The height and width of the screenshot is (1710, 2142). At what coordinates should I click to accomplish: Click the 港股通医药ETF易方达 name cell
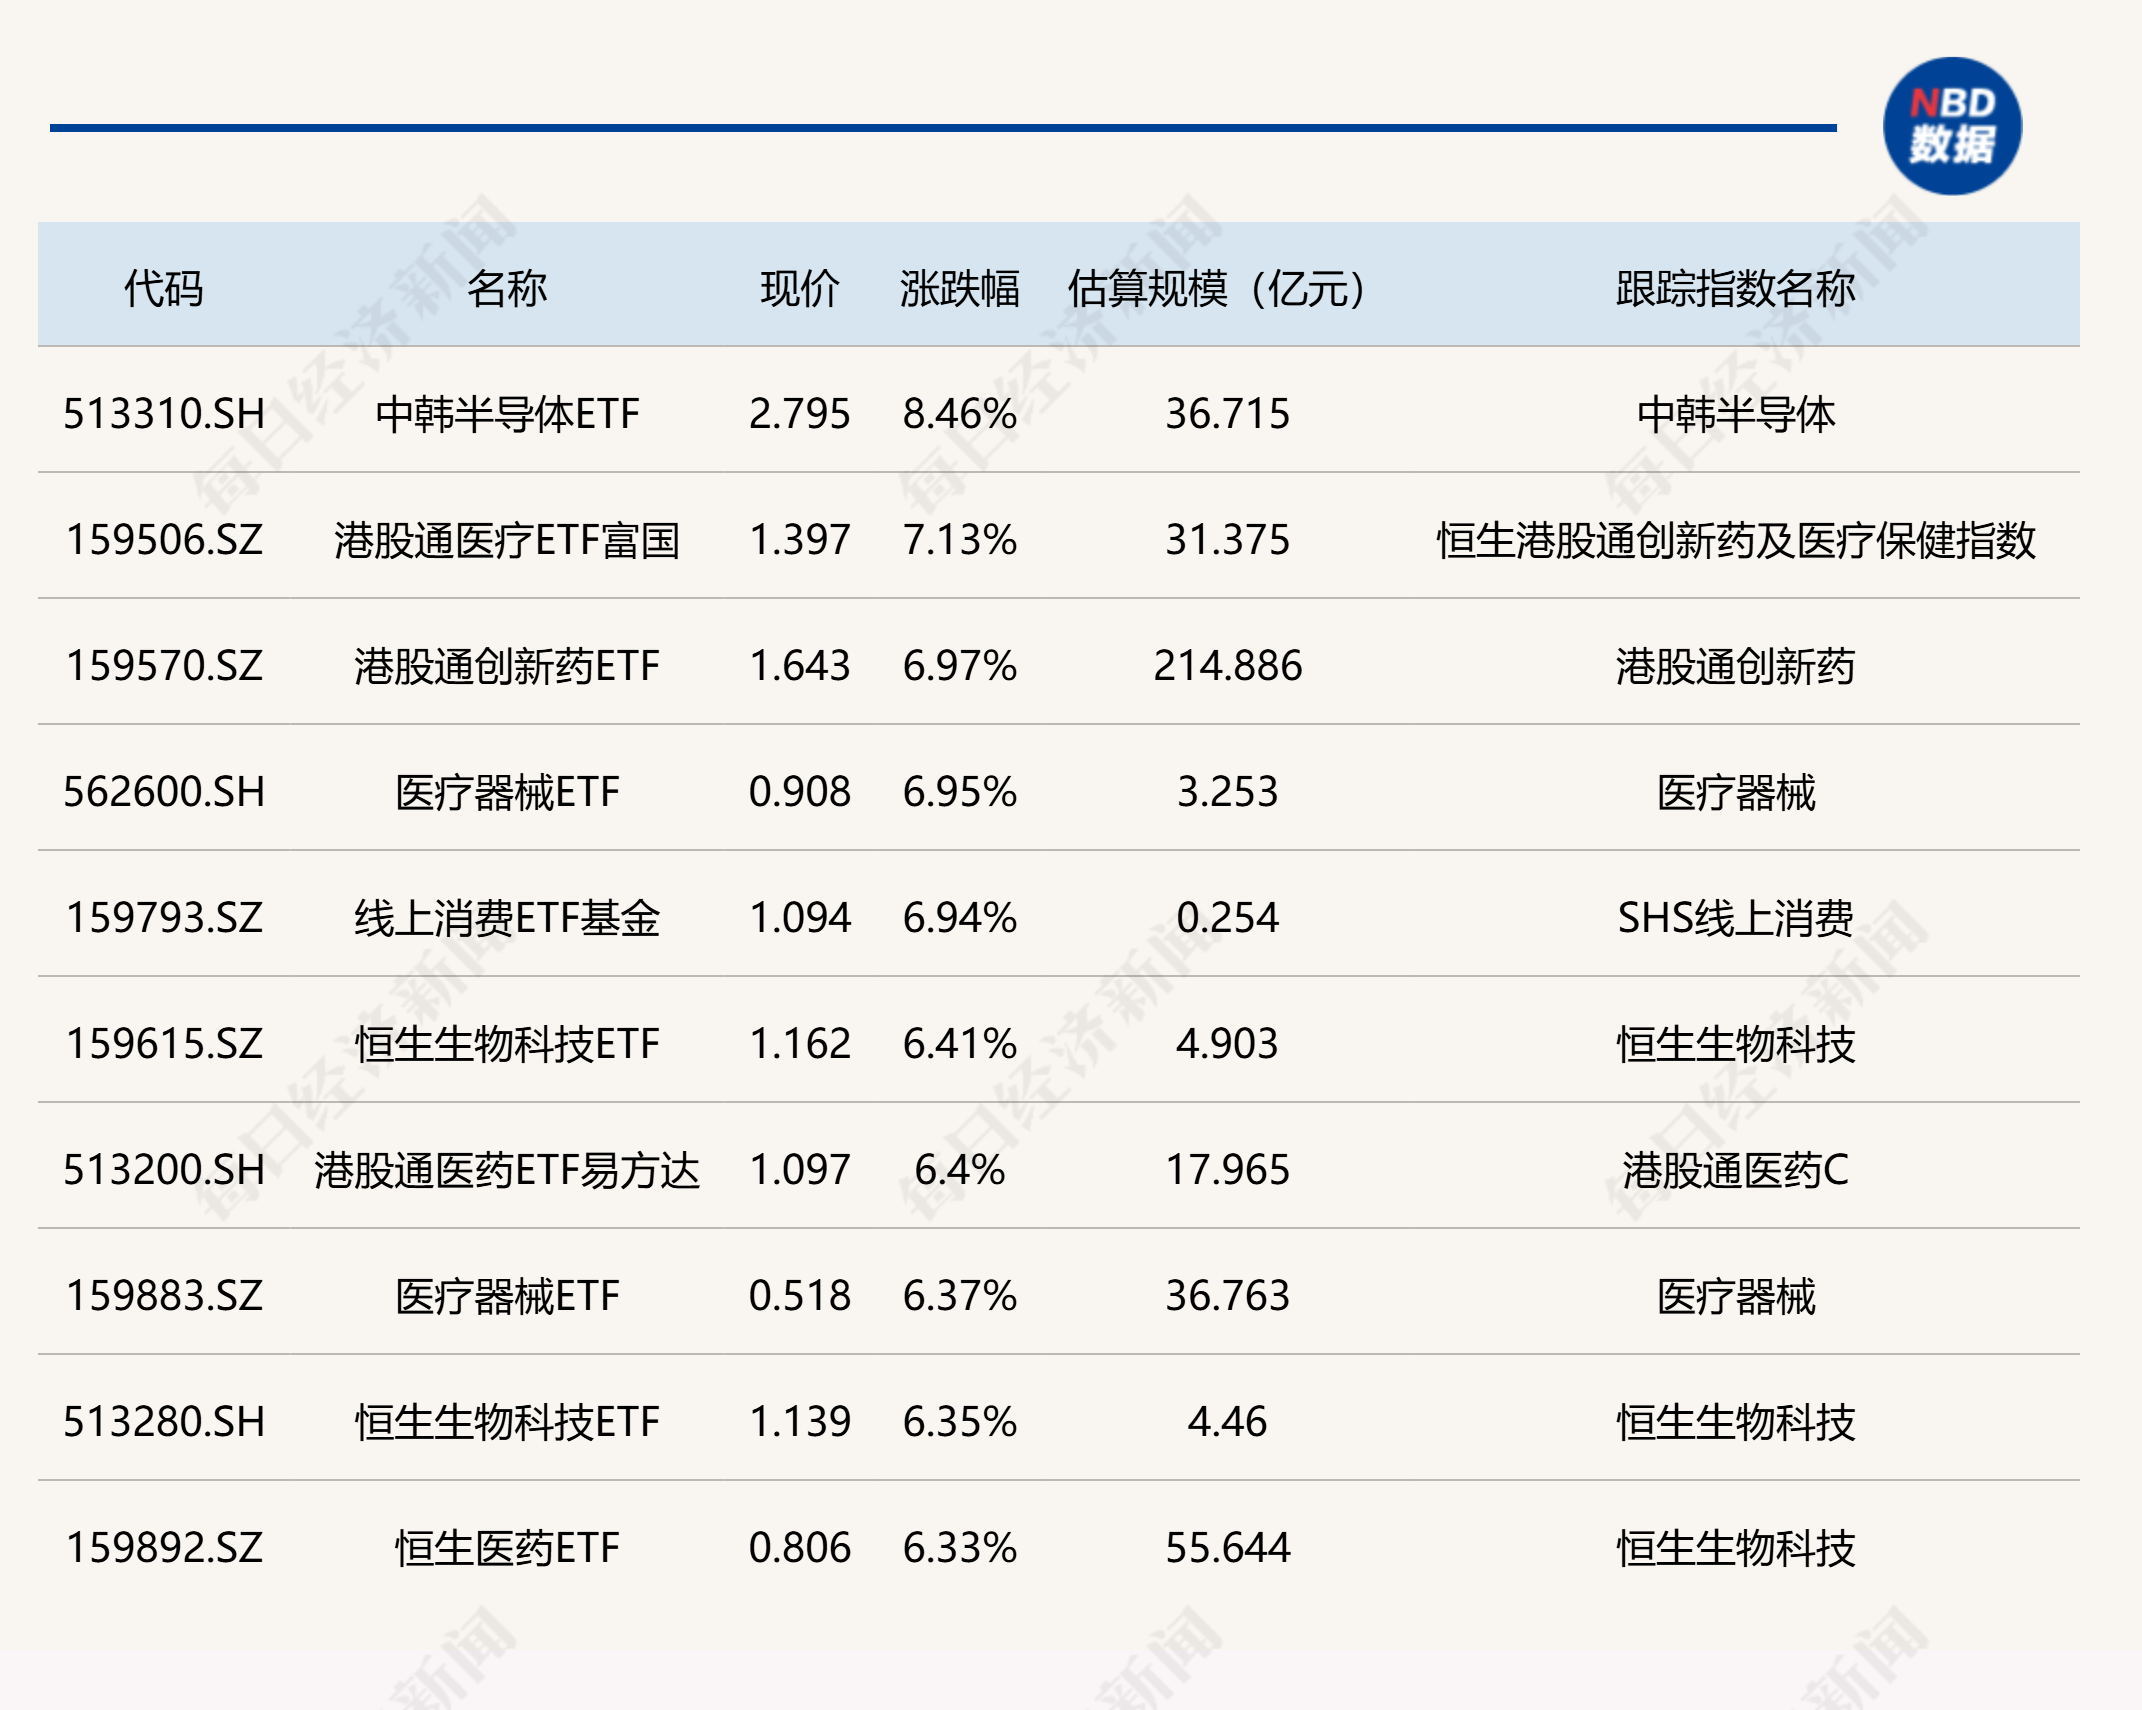click(506, 1170)
